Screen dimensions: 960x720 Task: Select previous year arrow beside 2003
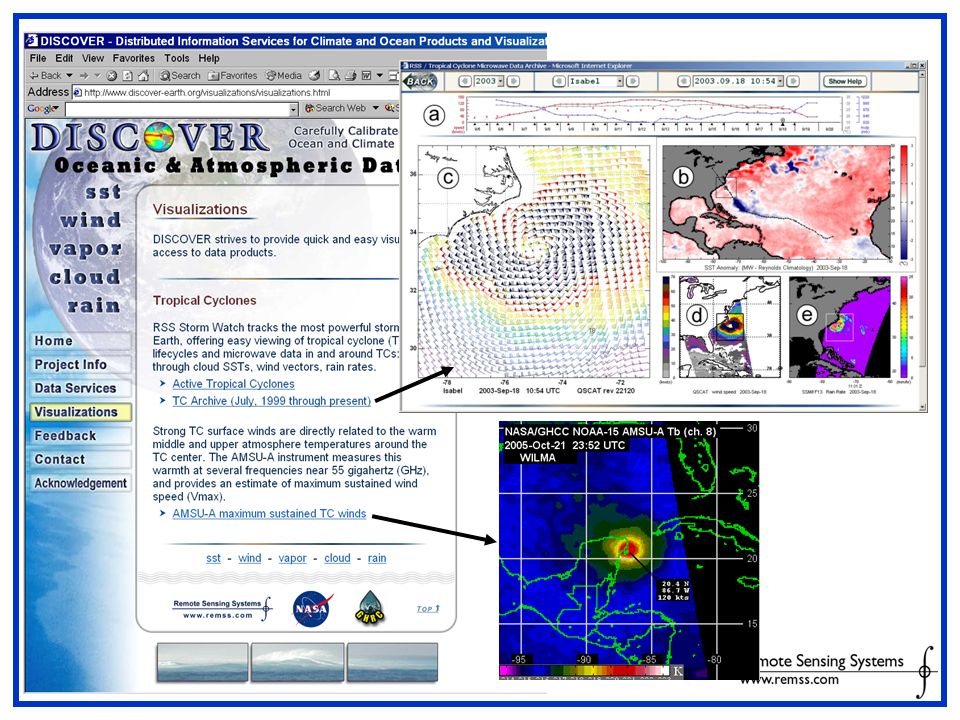point(465,81)
